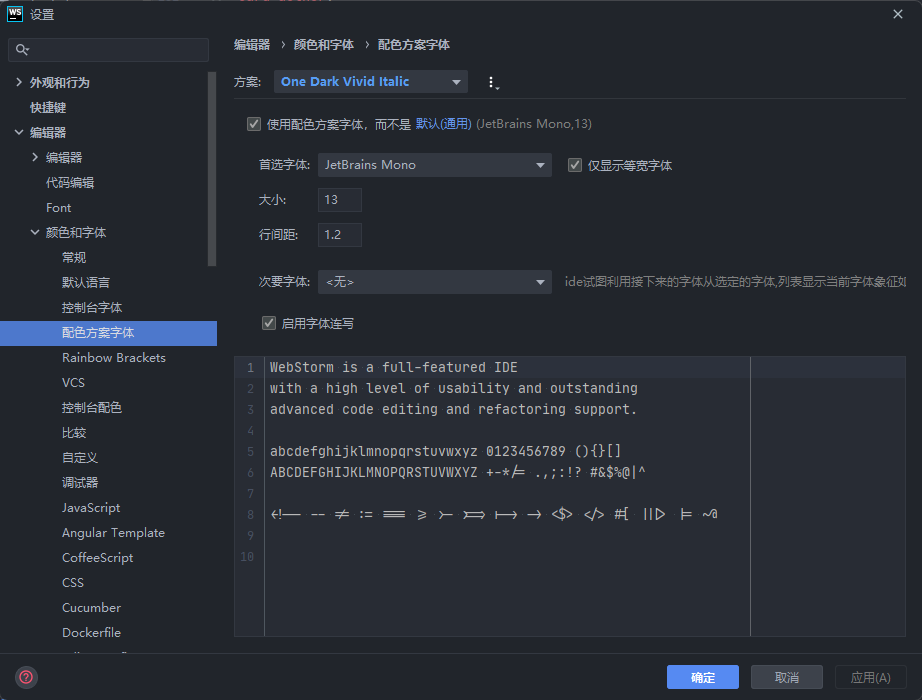The image size is (922, 700).
Task: Select Rainbow Brackets in settings tree
Action: pyautogui.click(x=113, y=357)
